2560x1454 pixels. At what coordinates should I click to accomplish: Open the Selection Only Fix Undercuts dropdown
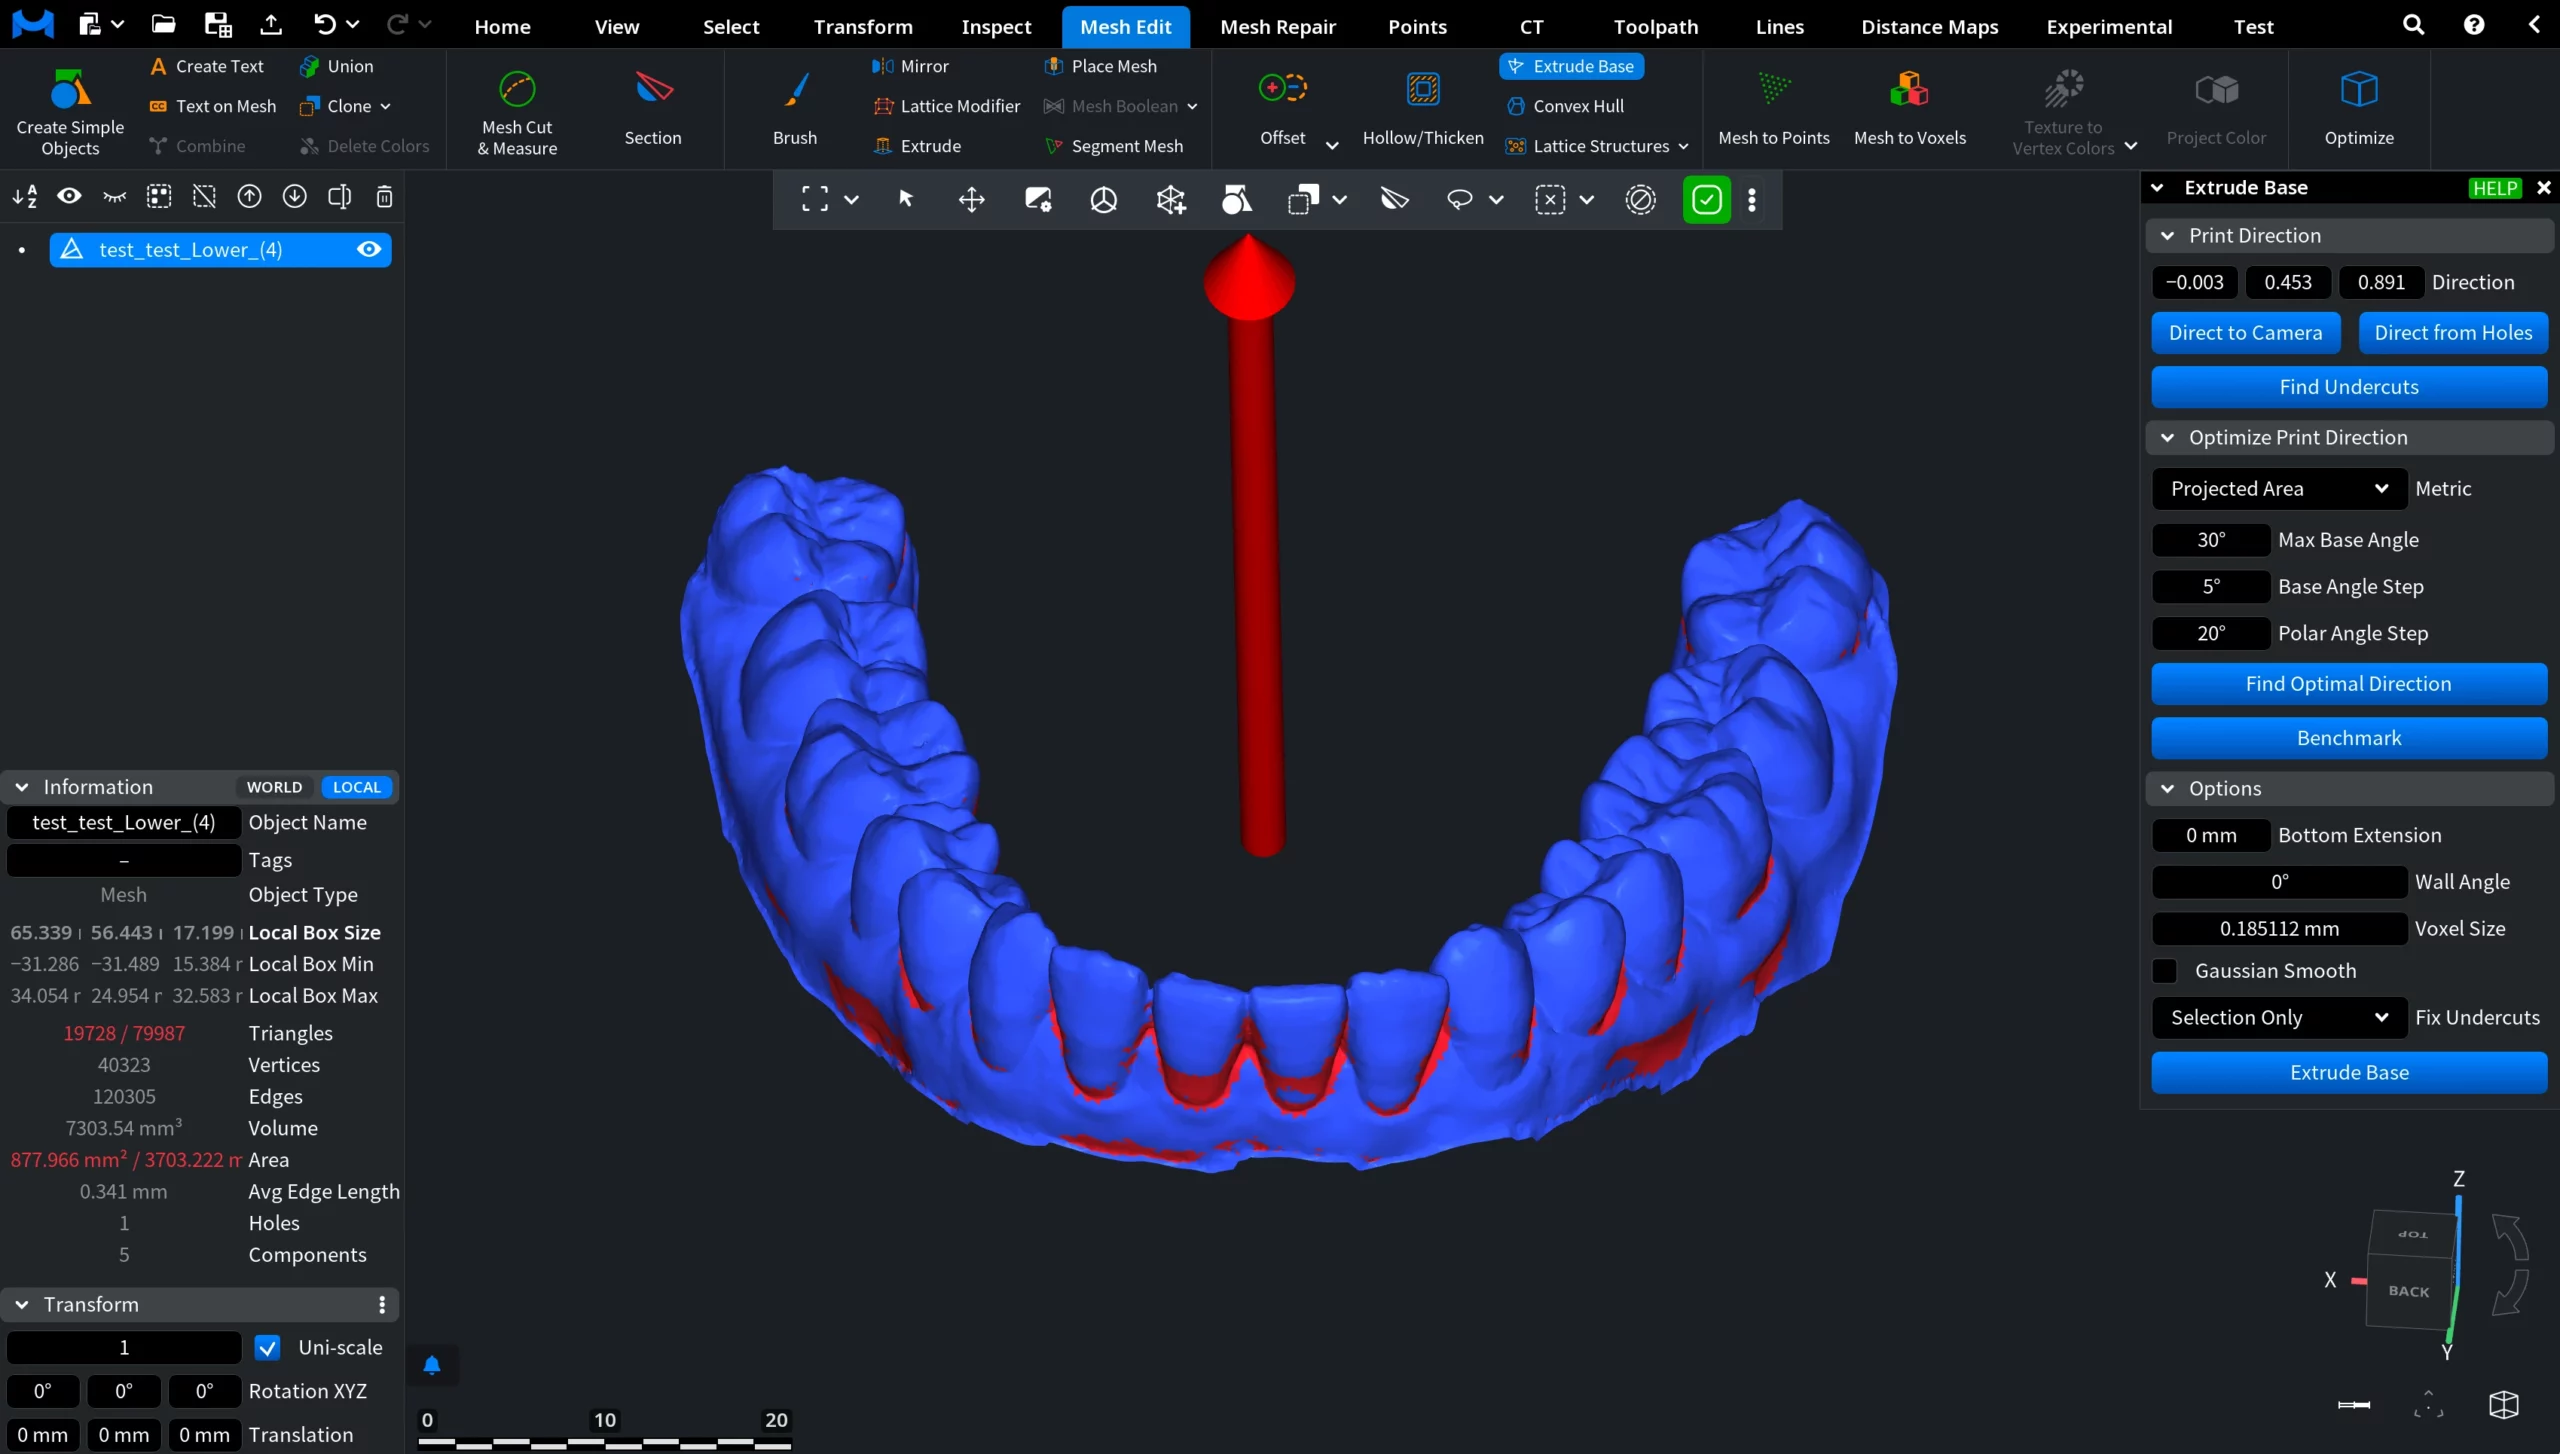2278,1018
